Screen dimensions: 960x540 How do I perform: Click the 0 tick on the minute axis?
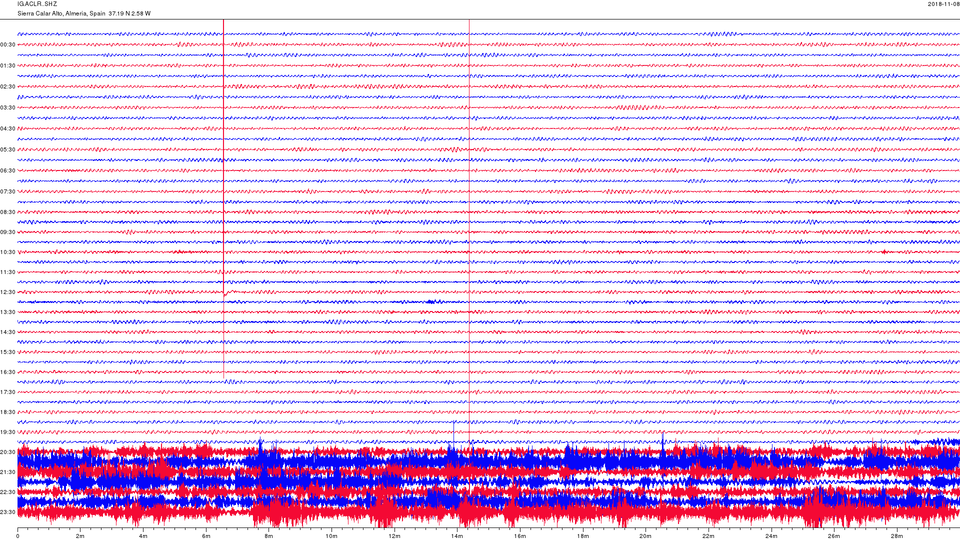pyautogui.click(x=17, y=536)
